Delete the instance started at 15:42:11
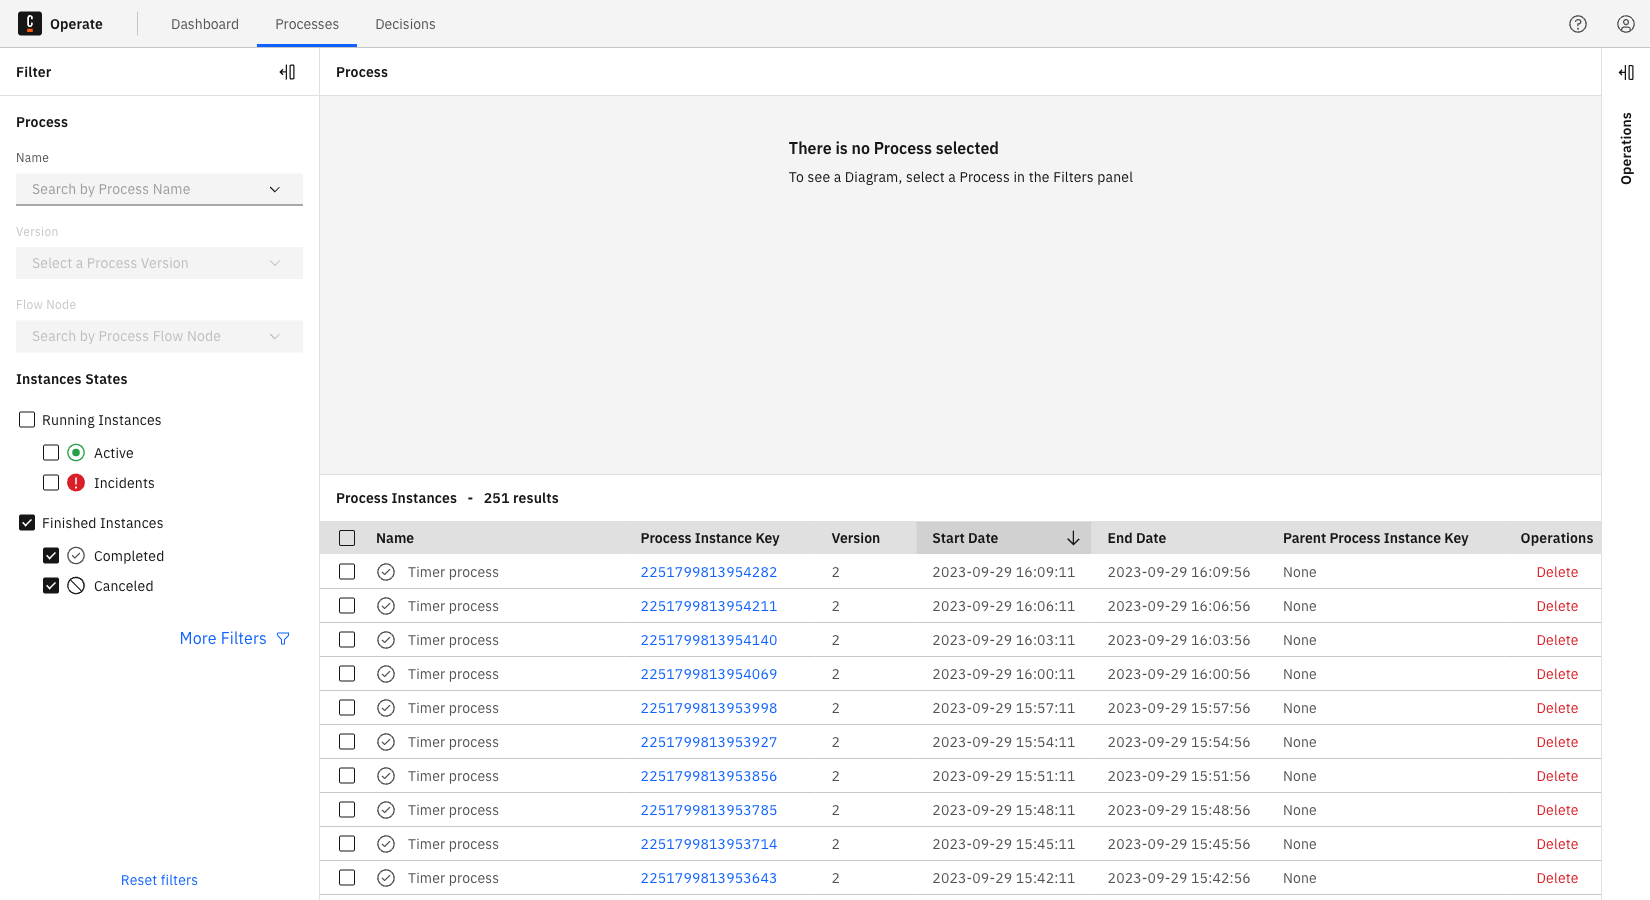 (1557, 878)
